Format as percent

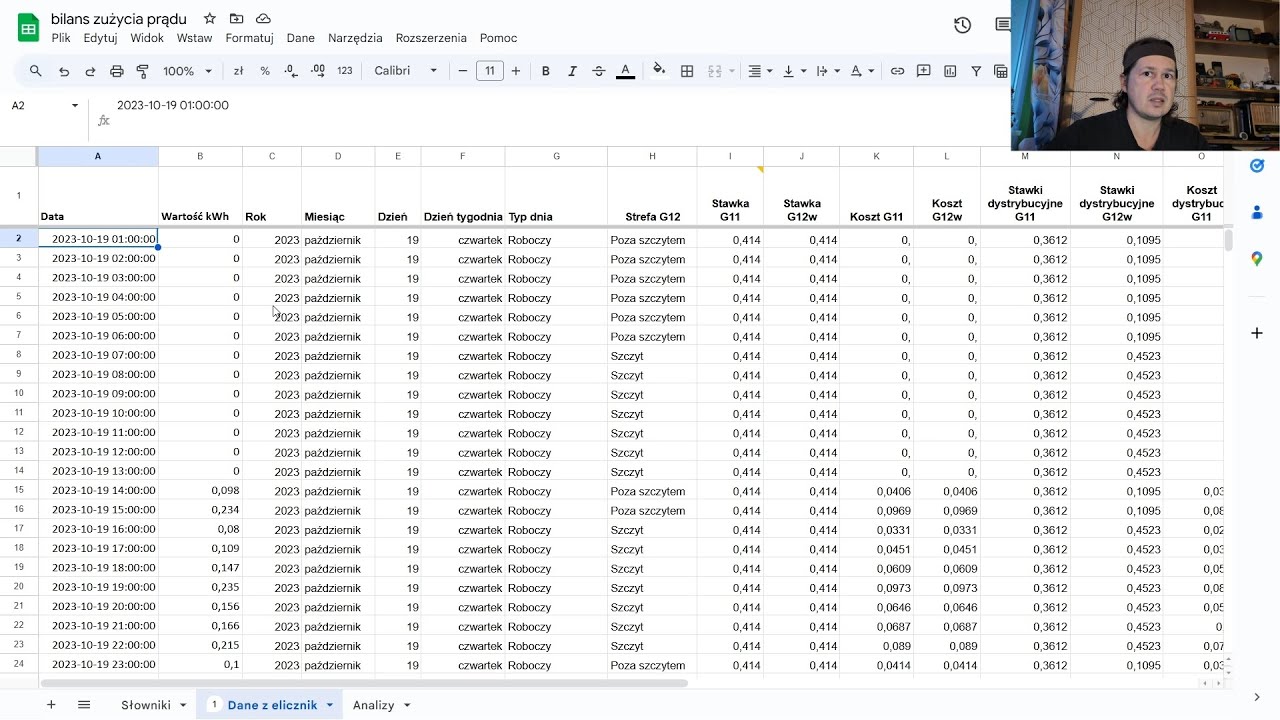(x=265, y=71)
